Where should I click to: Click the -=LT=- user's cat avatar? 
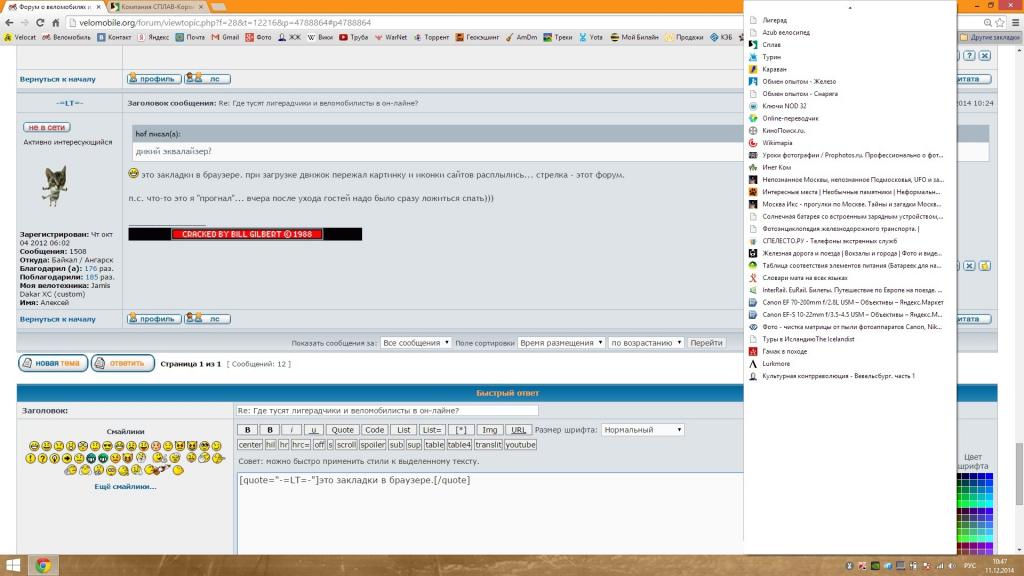click(x=56, y=185)
